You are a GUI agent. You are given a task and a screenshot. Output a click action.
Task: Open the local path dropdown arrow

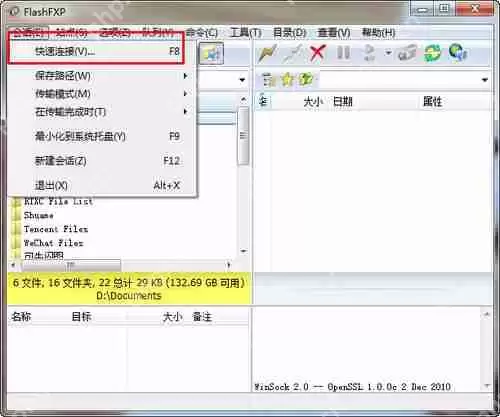tap(242, 80)
